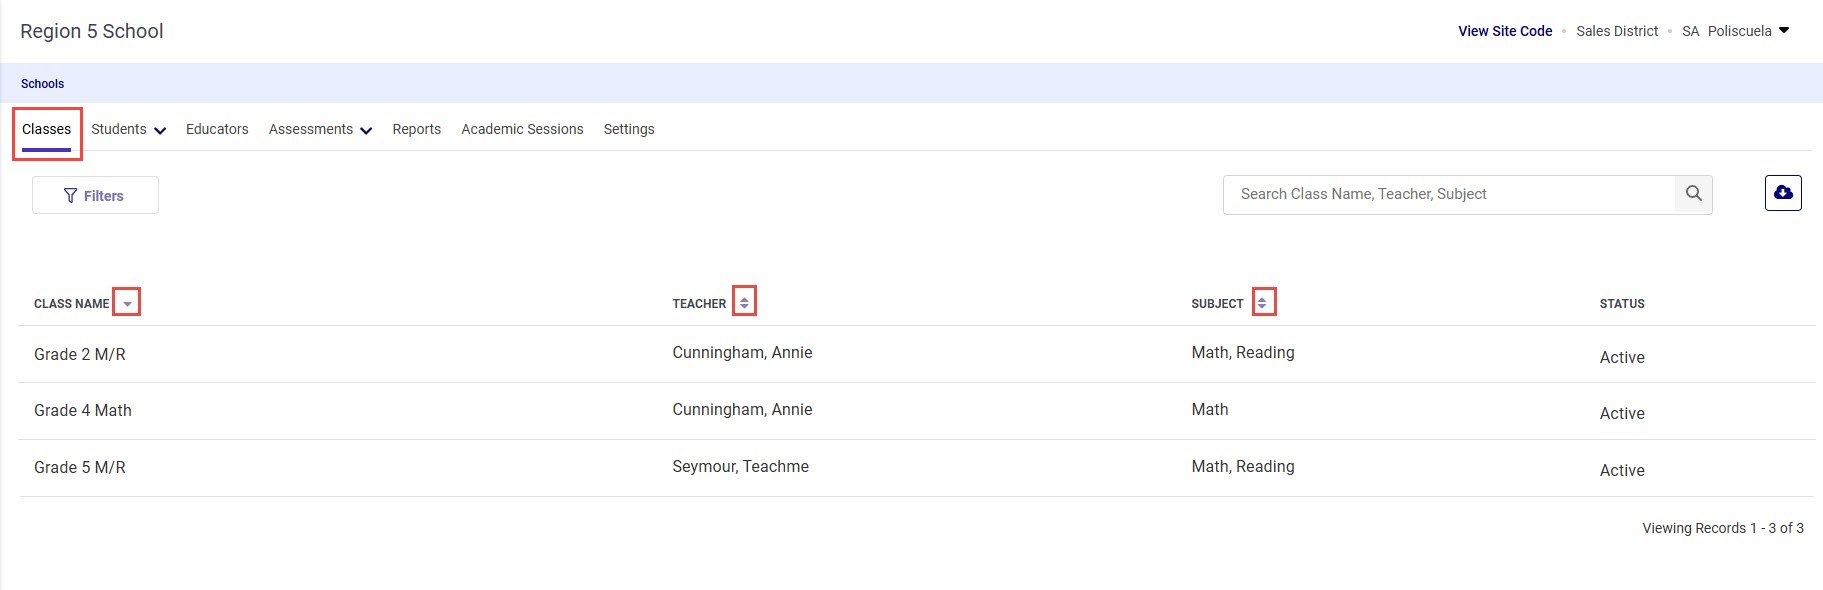
Task: Switch to the Classes tab
Action: (x=47, y=130)
